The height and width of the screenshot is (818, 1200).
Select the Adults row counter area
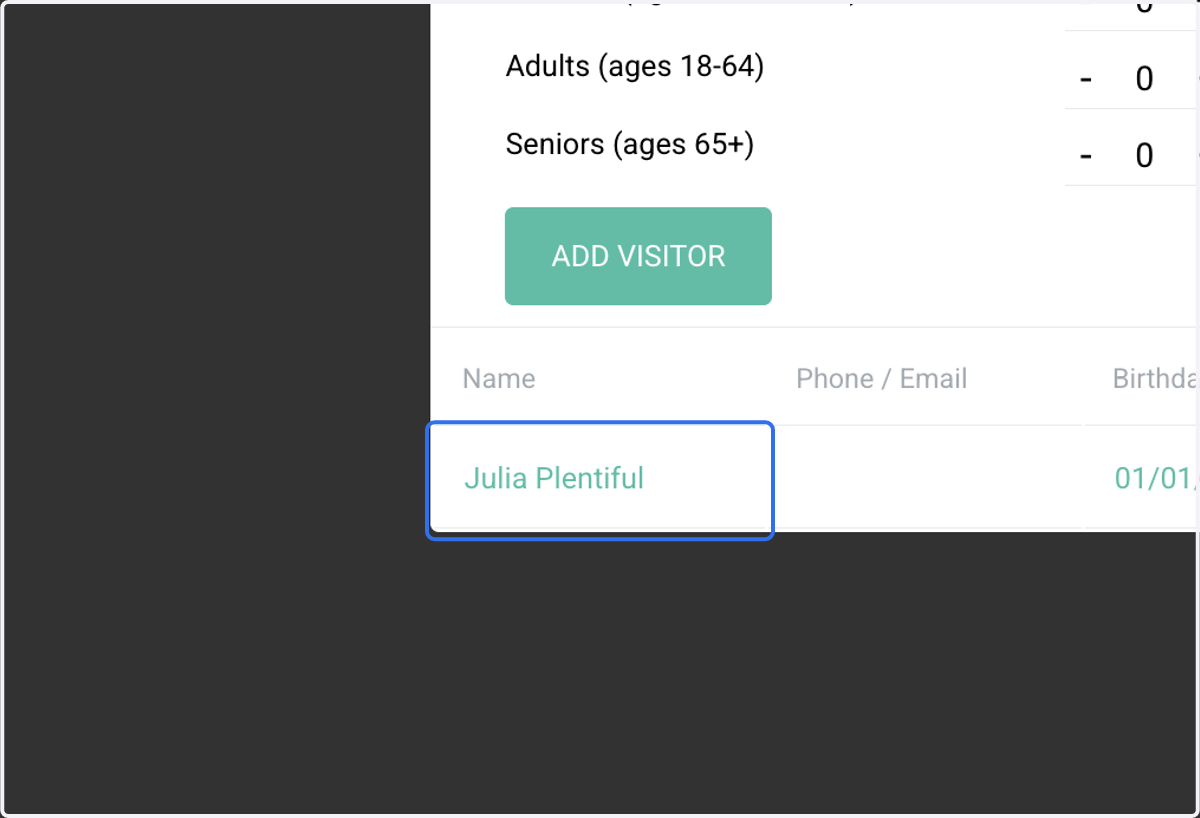click(1132, 70)
